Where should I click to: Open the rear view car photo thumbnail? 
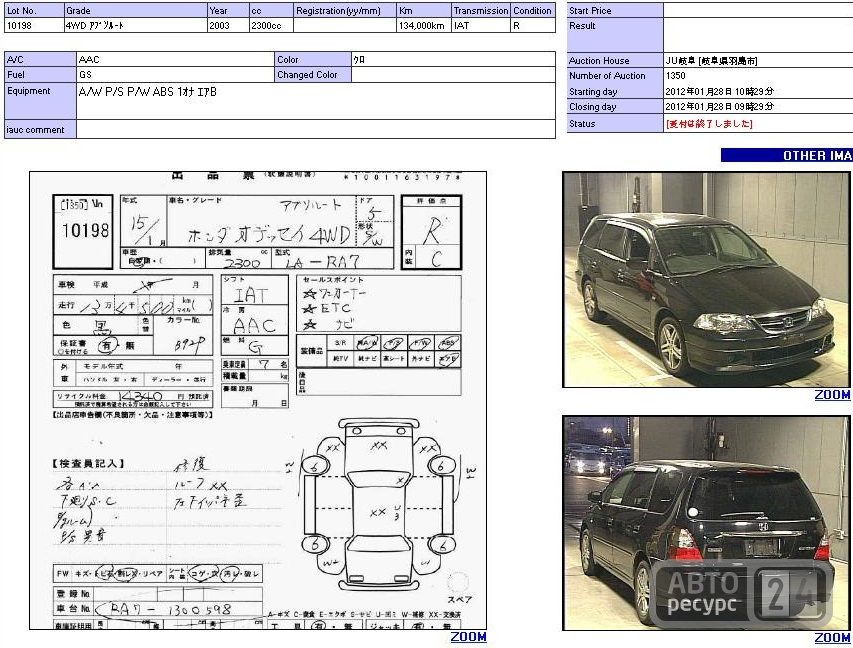click(706, 523)
